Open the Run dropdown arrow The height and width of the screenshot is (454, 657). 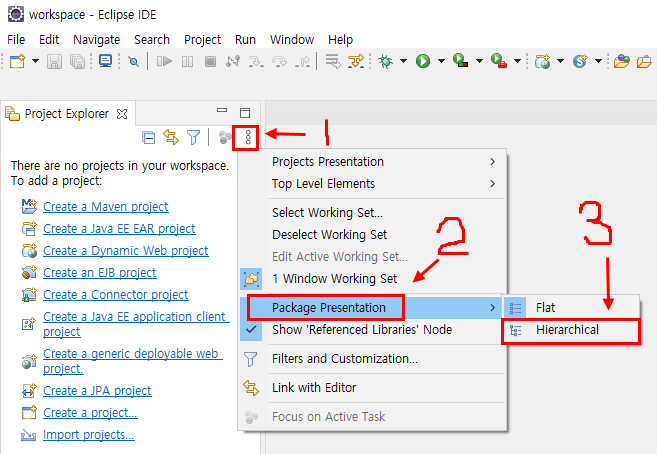pyautogui.click(x=441, y=61)
